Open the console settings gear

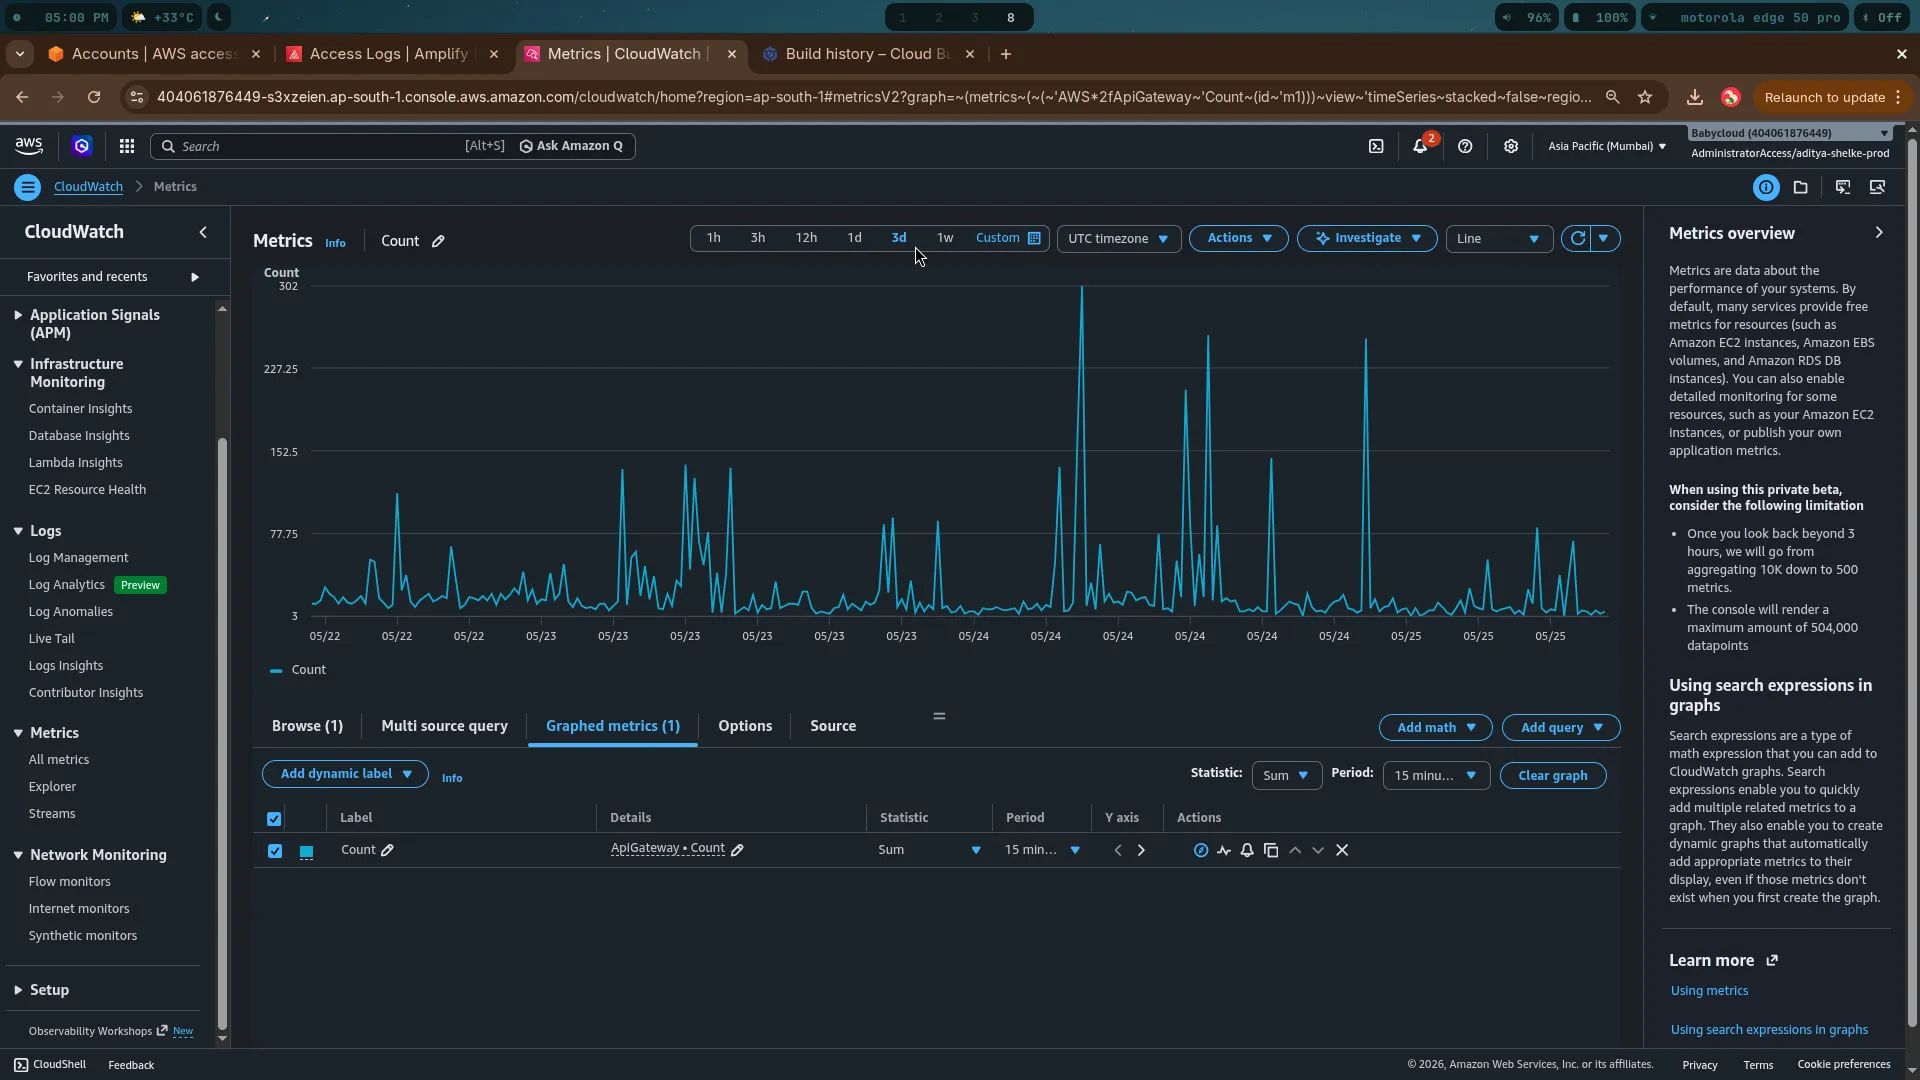1511,146
